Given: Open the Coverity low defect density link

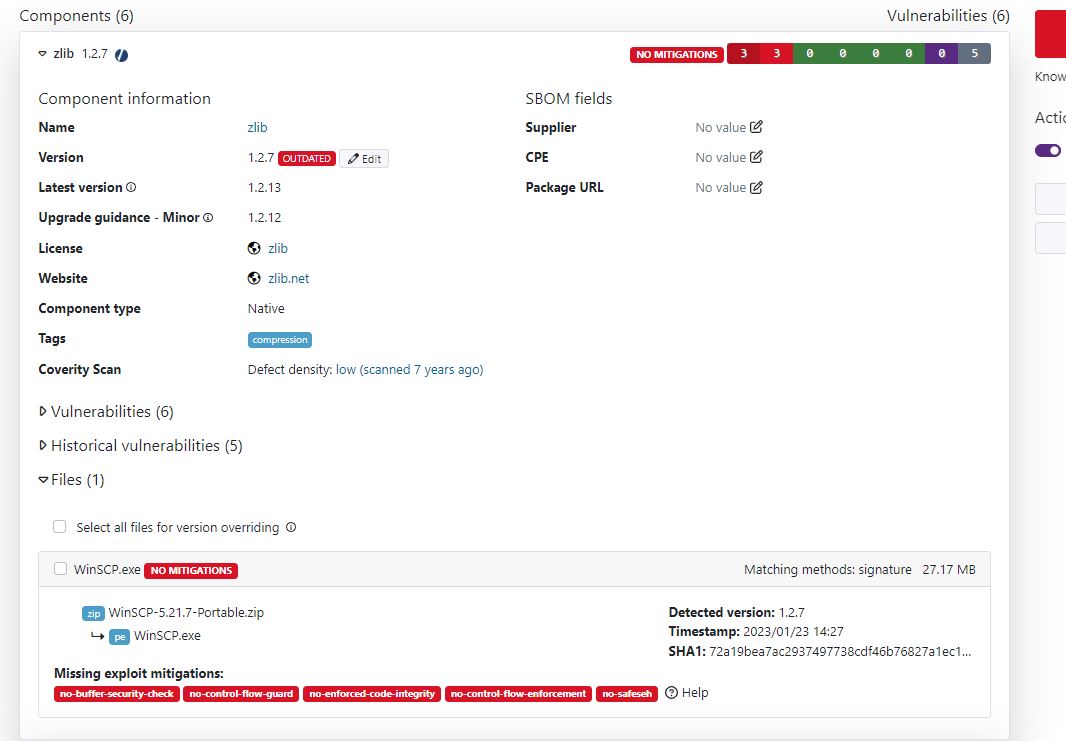Looking at the screenshot, I should [409, 370].
